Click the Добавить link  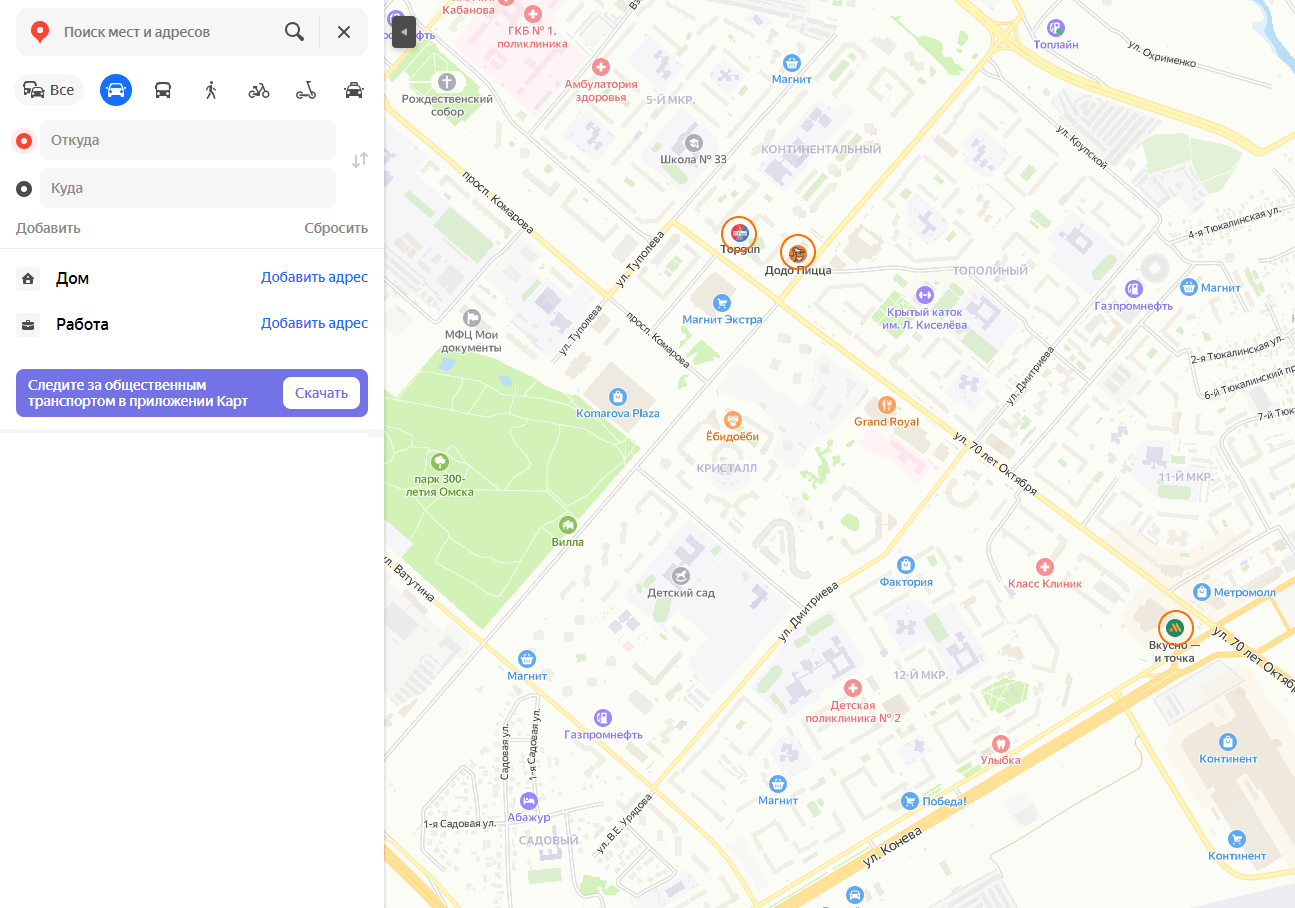(48, 228)
